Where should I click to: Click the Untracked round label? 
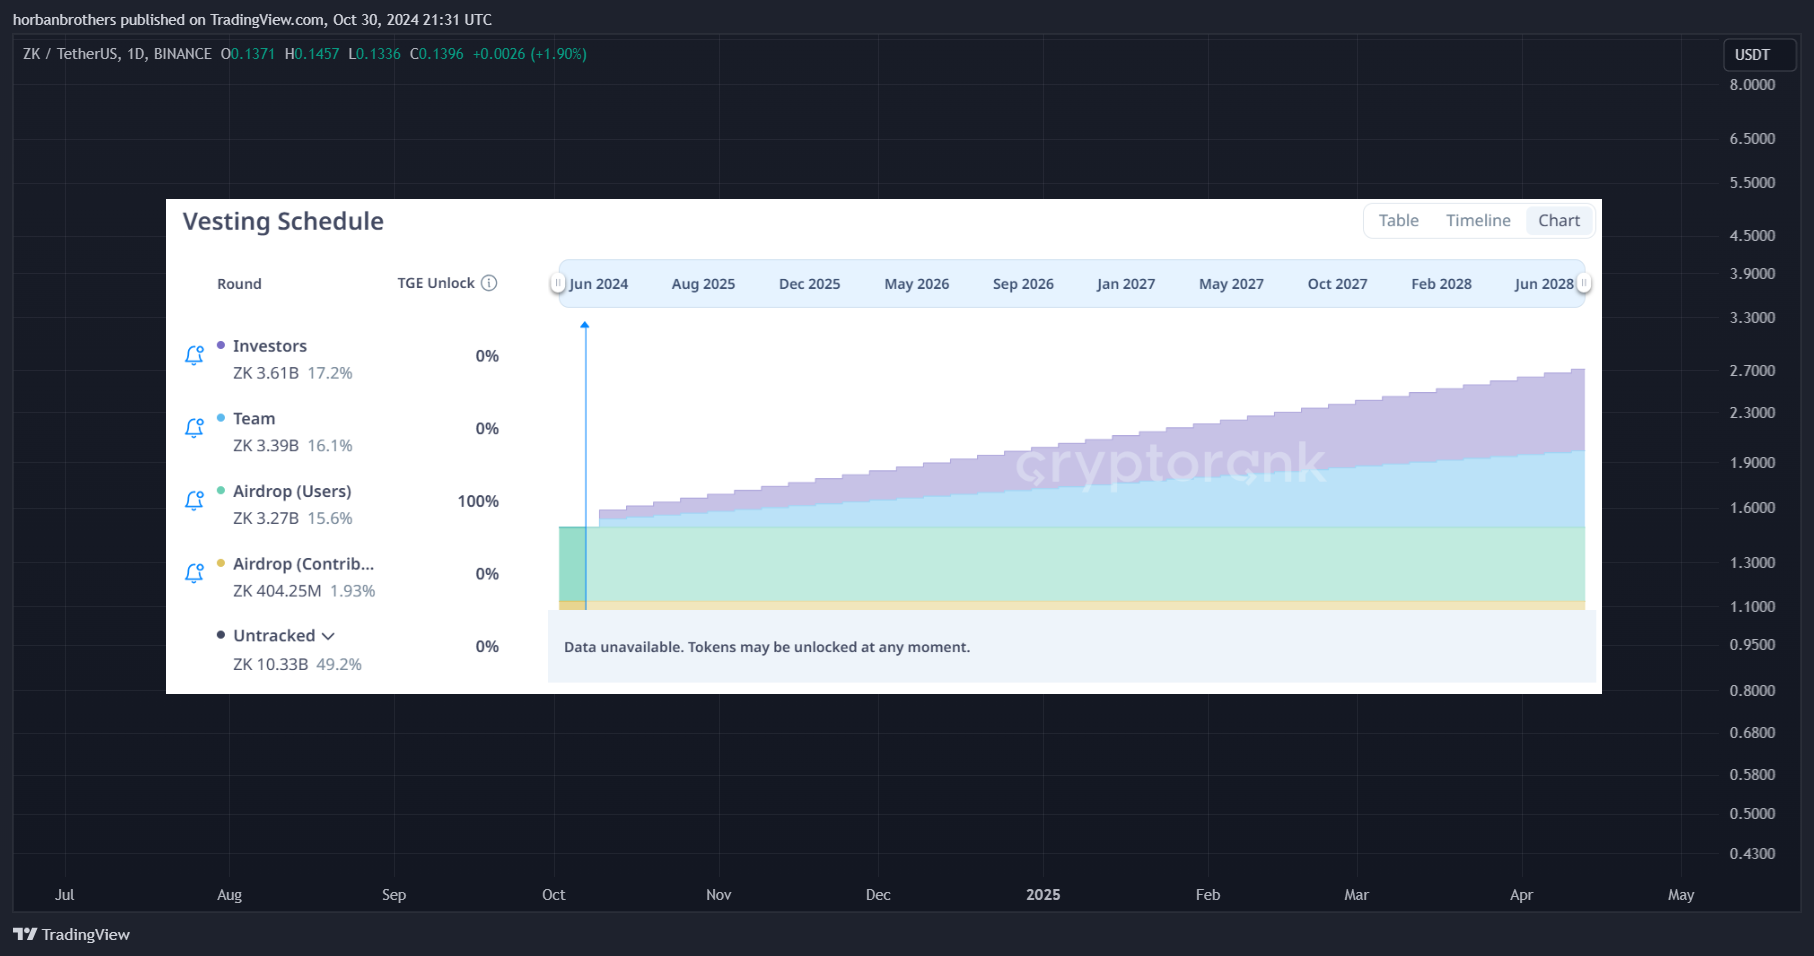click(x=274, y=636)
